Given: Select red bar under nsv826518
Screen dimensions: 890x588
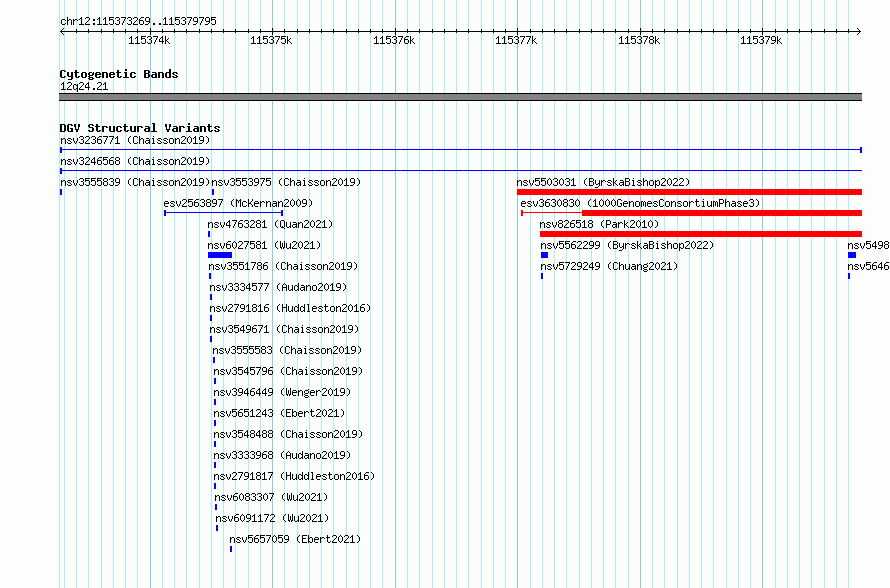Looking at the screenshot, I should click(x=701, y=234).
